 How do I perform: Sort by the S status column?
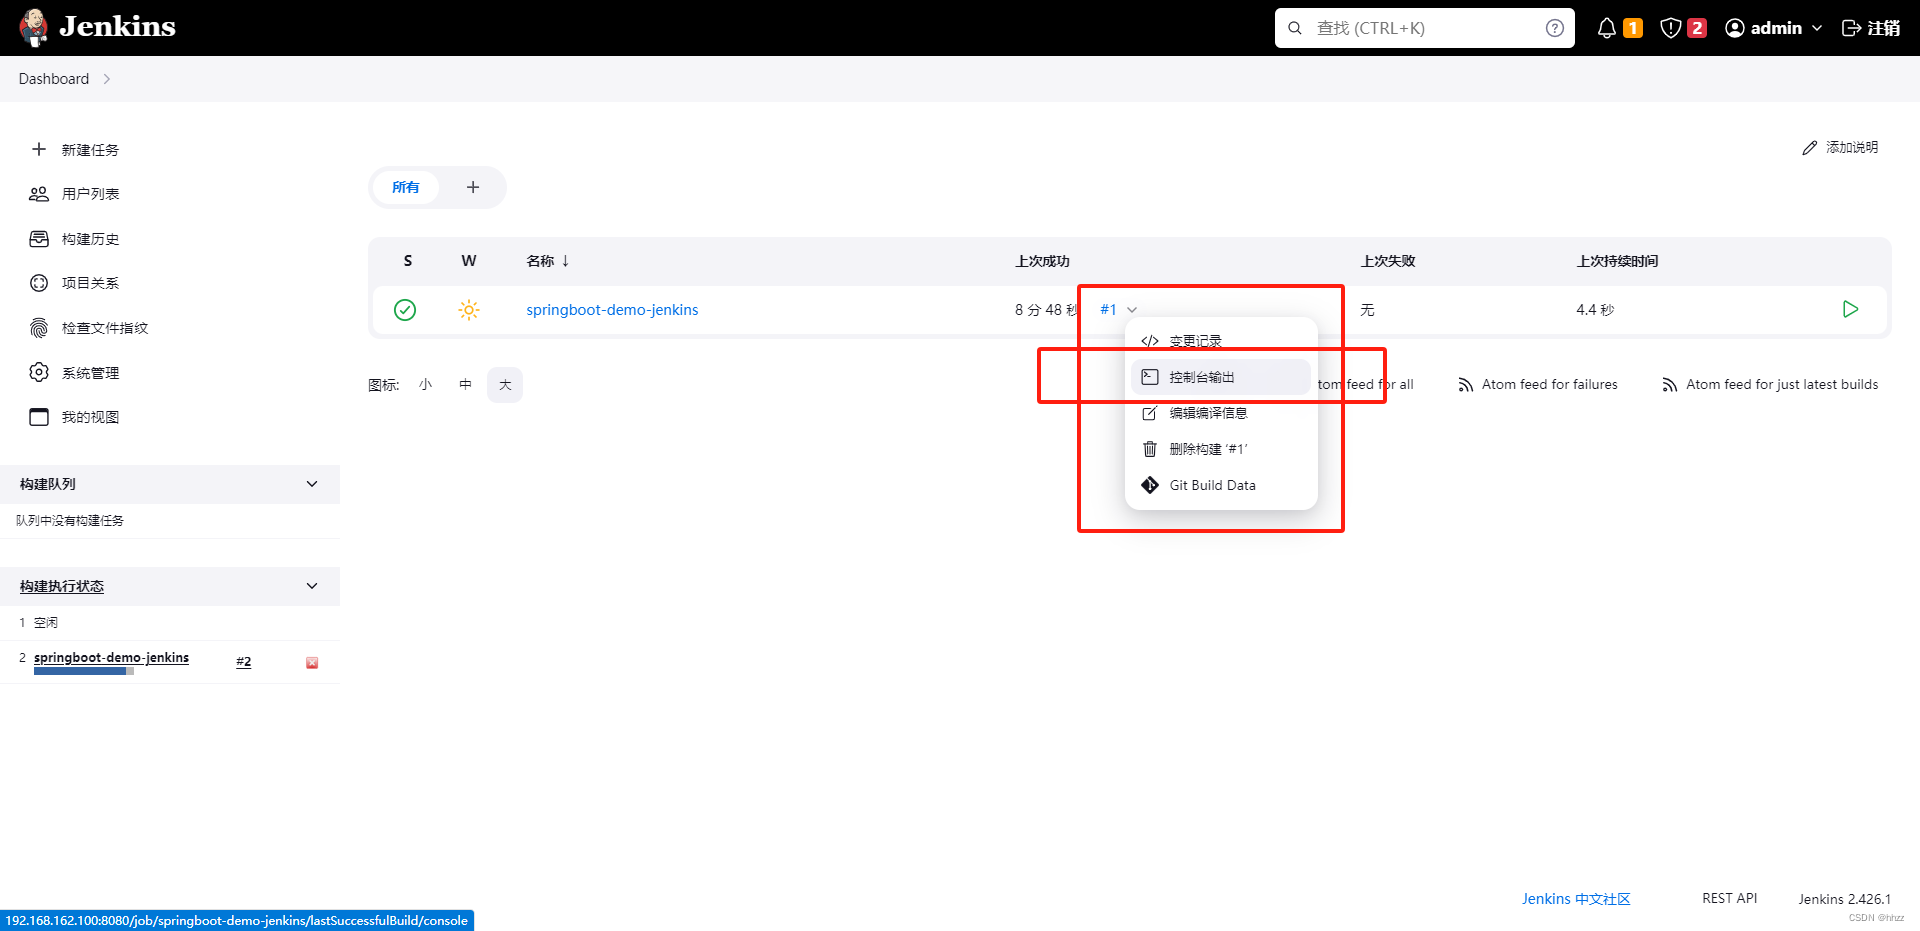pyautogui.click(x=408, y=261)
